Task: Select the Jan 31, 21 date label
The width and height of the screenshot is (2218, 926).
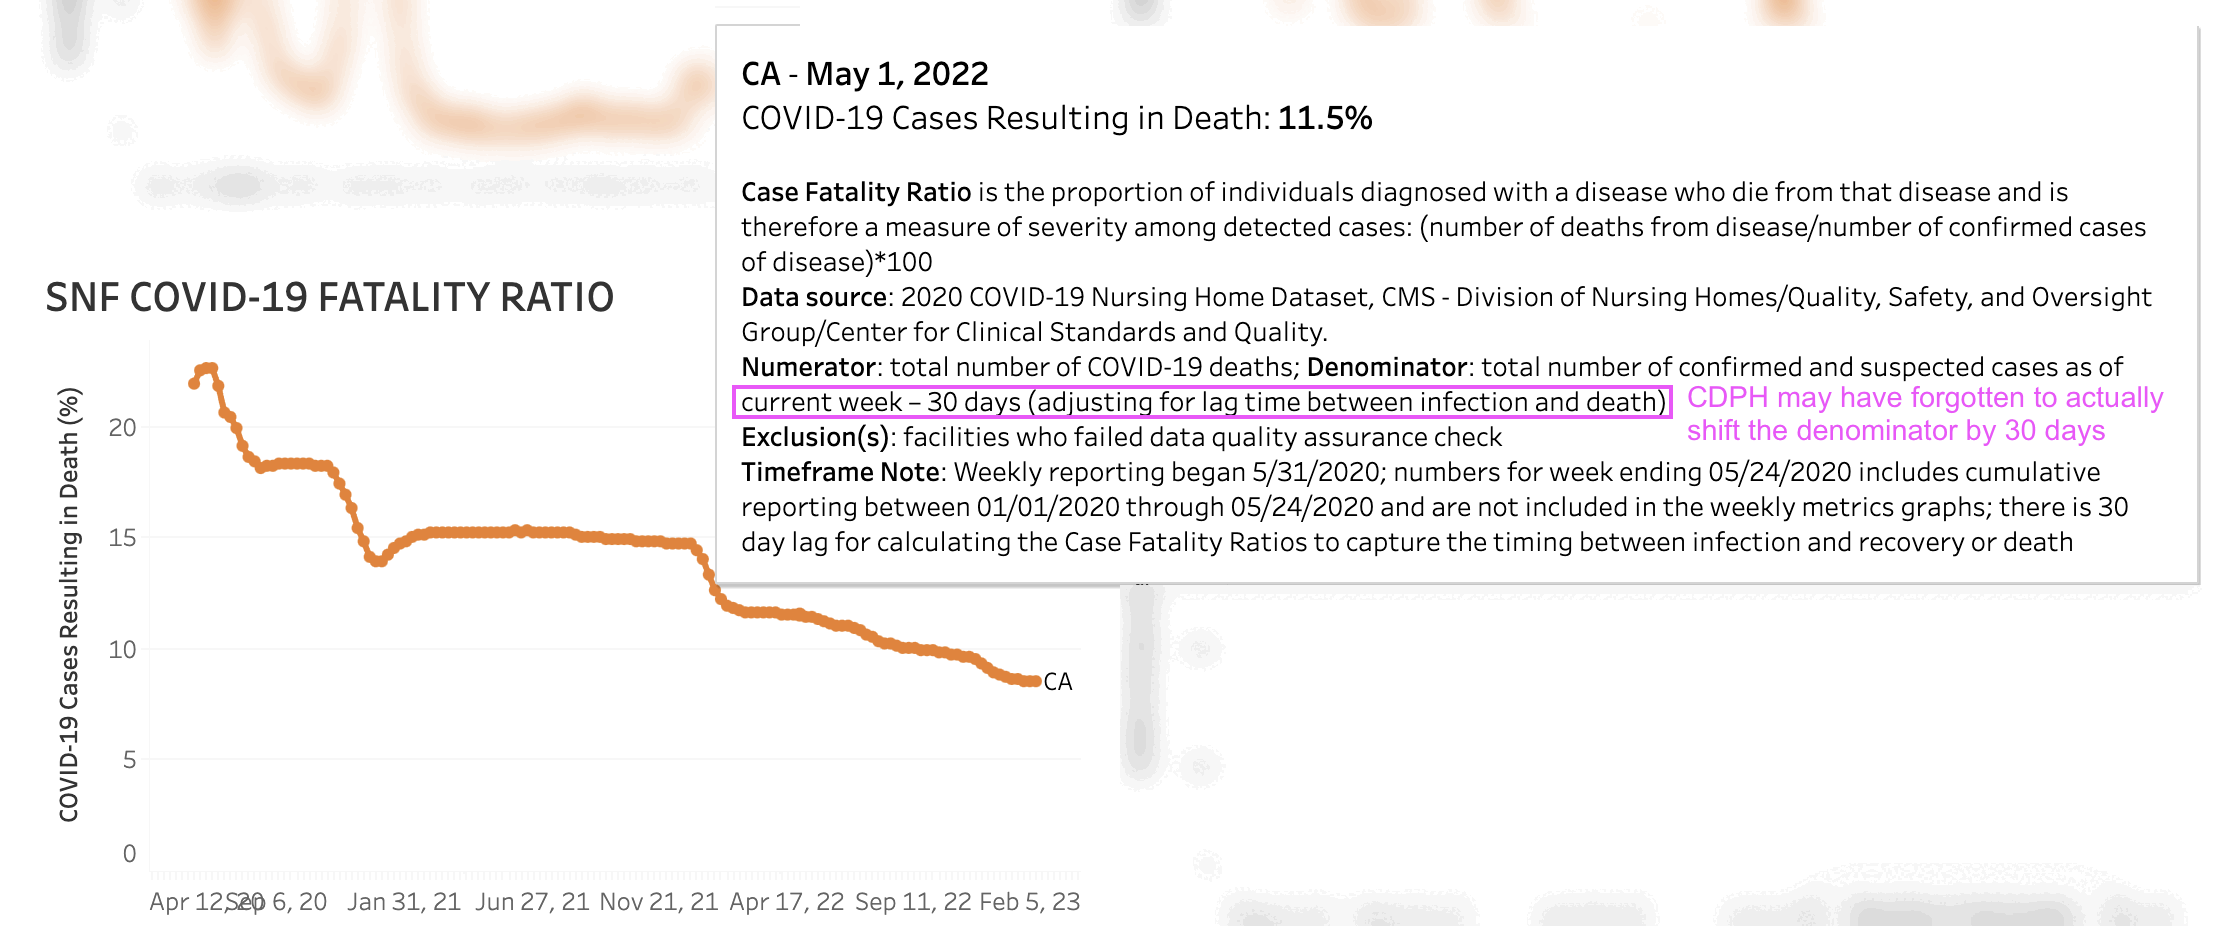Action: click(403, 902)
